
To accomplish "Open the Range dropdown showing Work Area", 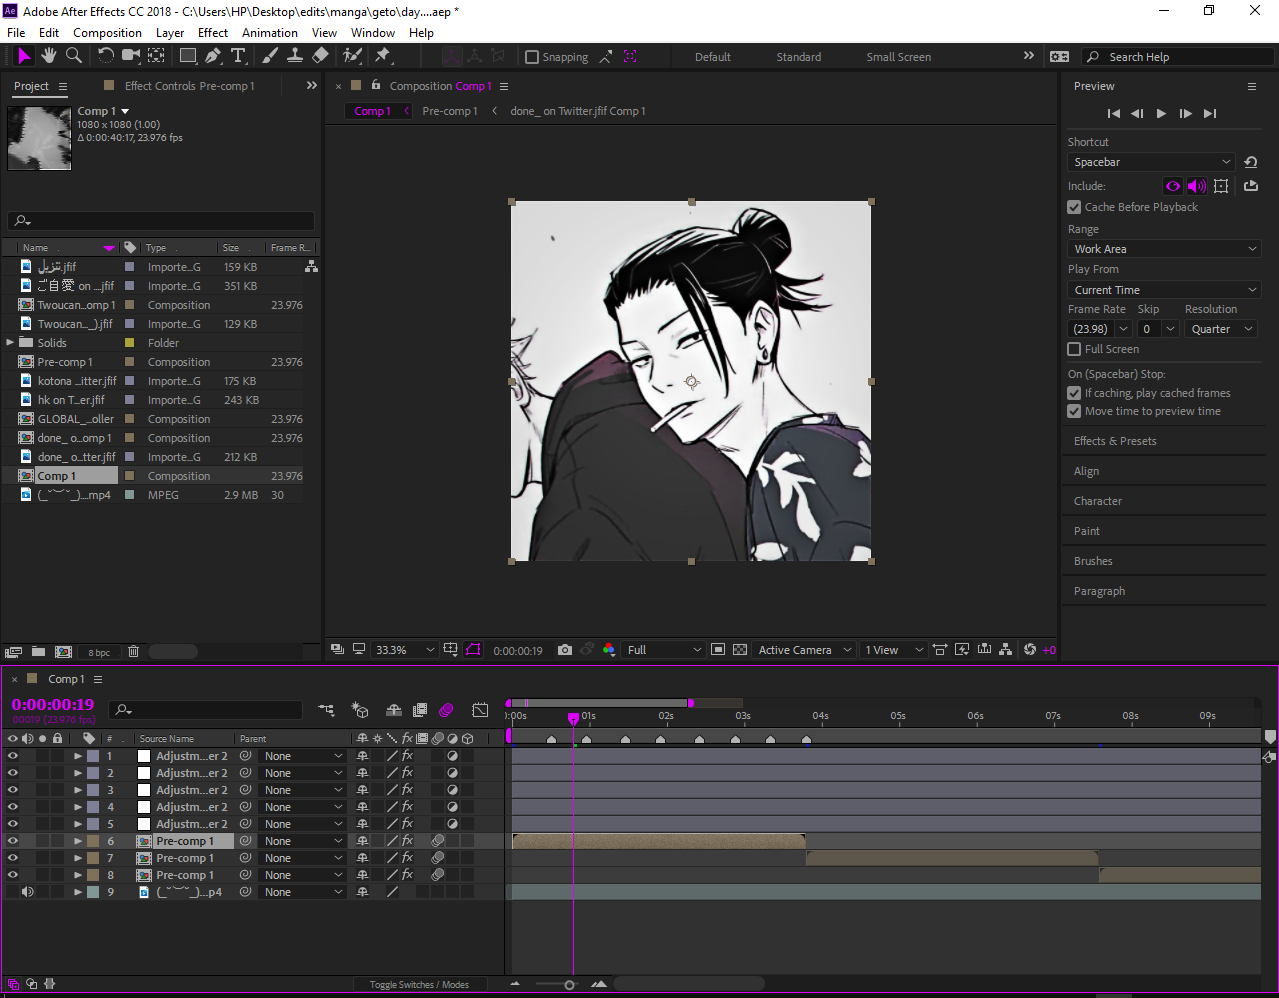I will pyautogui.click(x=1164, y=249).
